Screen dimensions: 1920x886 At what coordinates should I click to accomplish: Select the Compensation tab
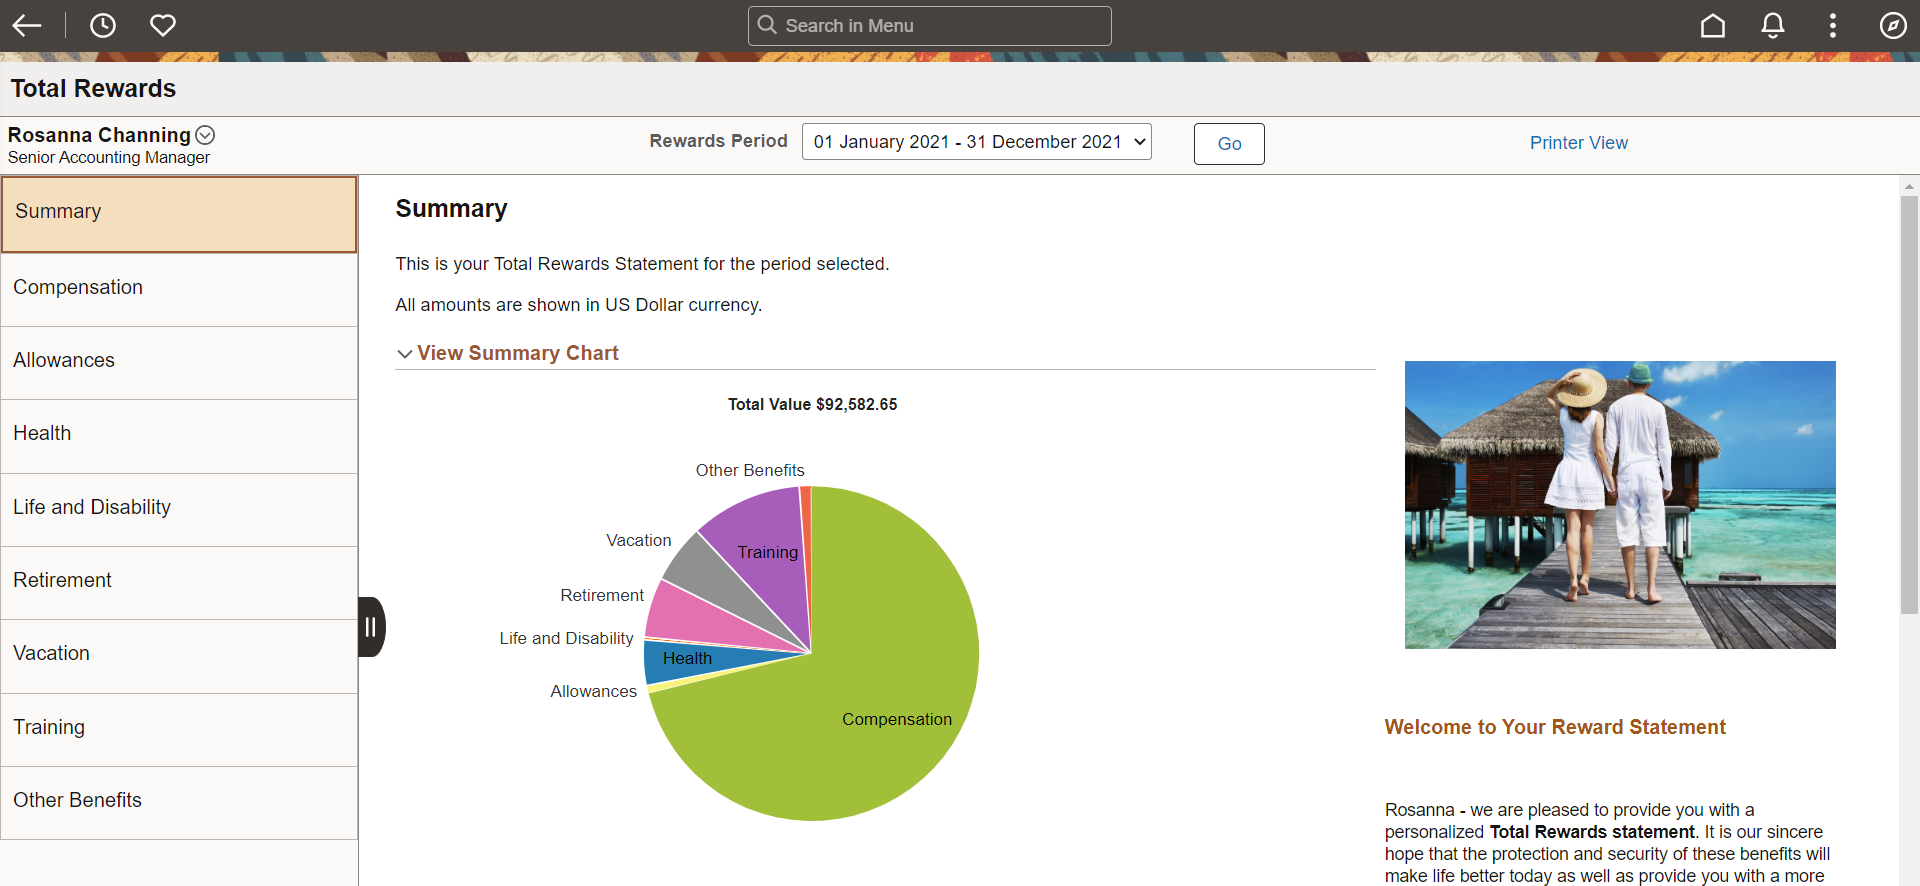[179, 288]
